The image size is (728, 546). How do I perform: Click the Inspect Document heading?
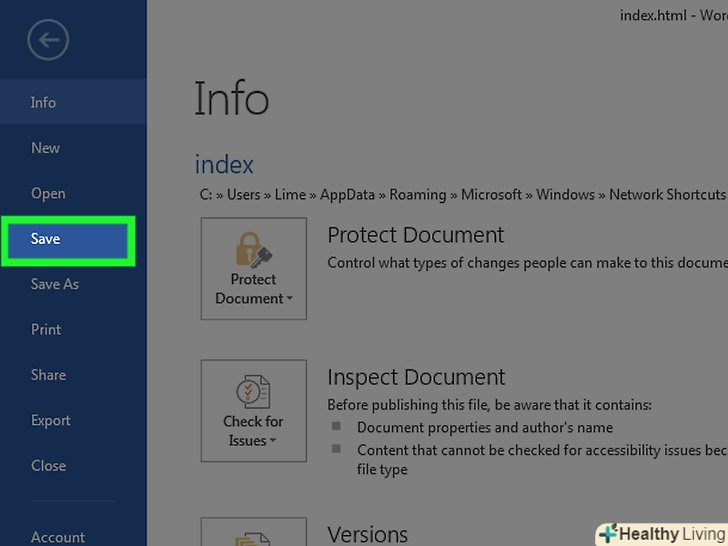click(x=416, y=378)
